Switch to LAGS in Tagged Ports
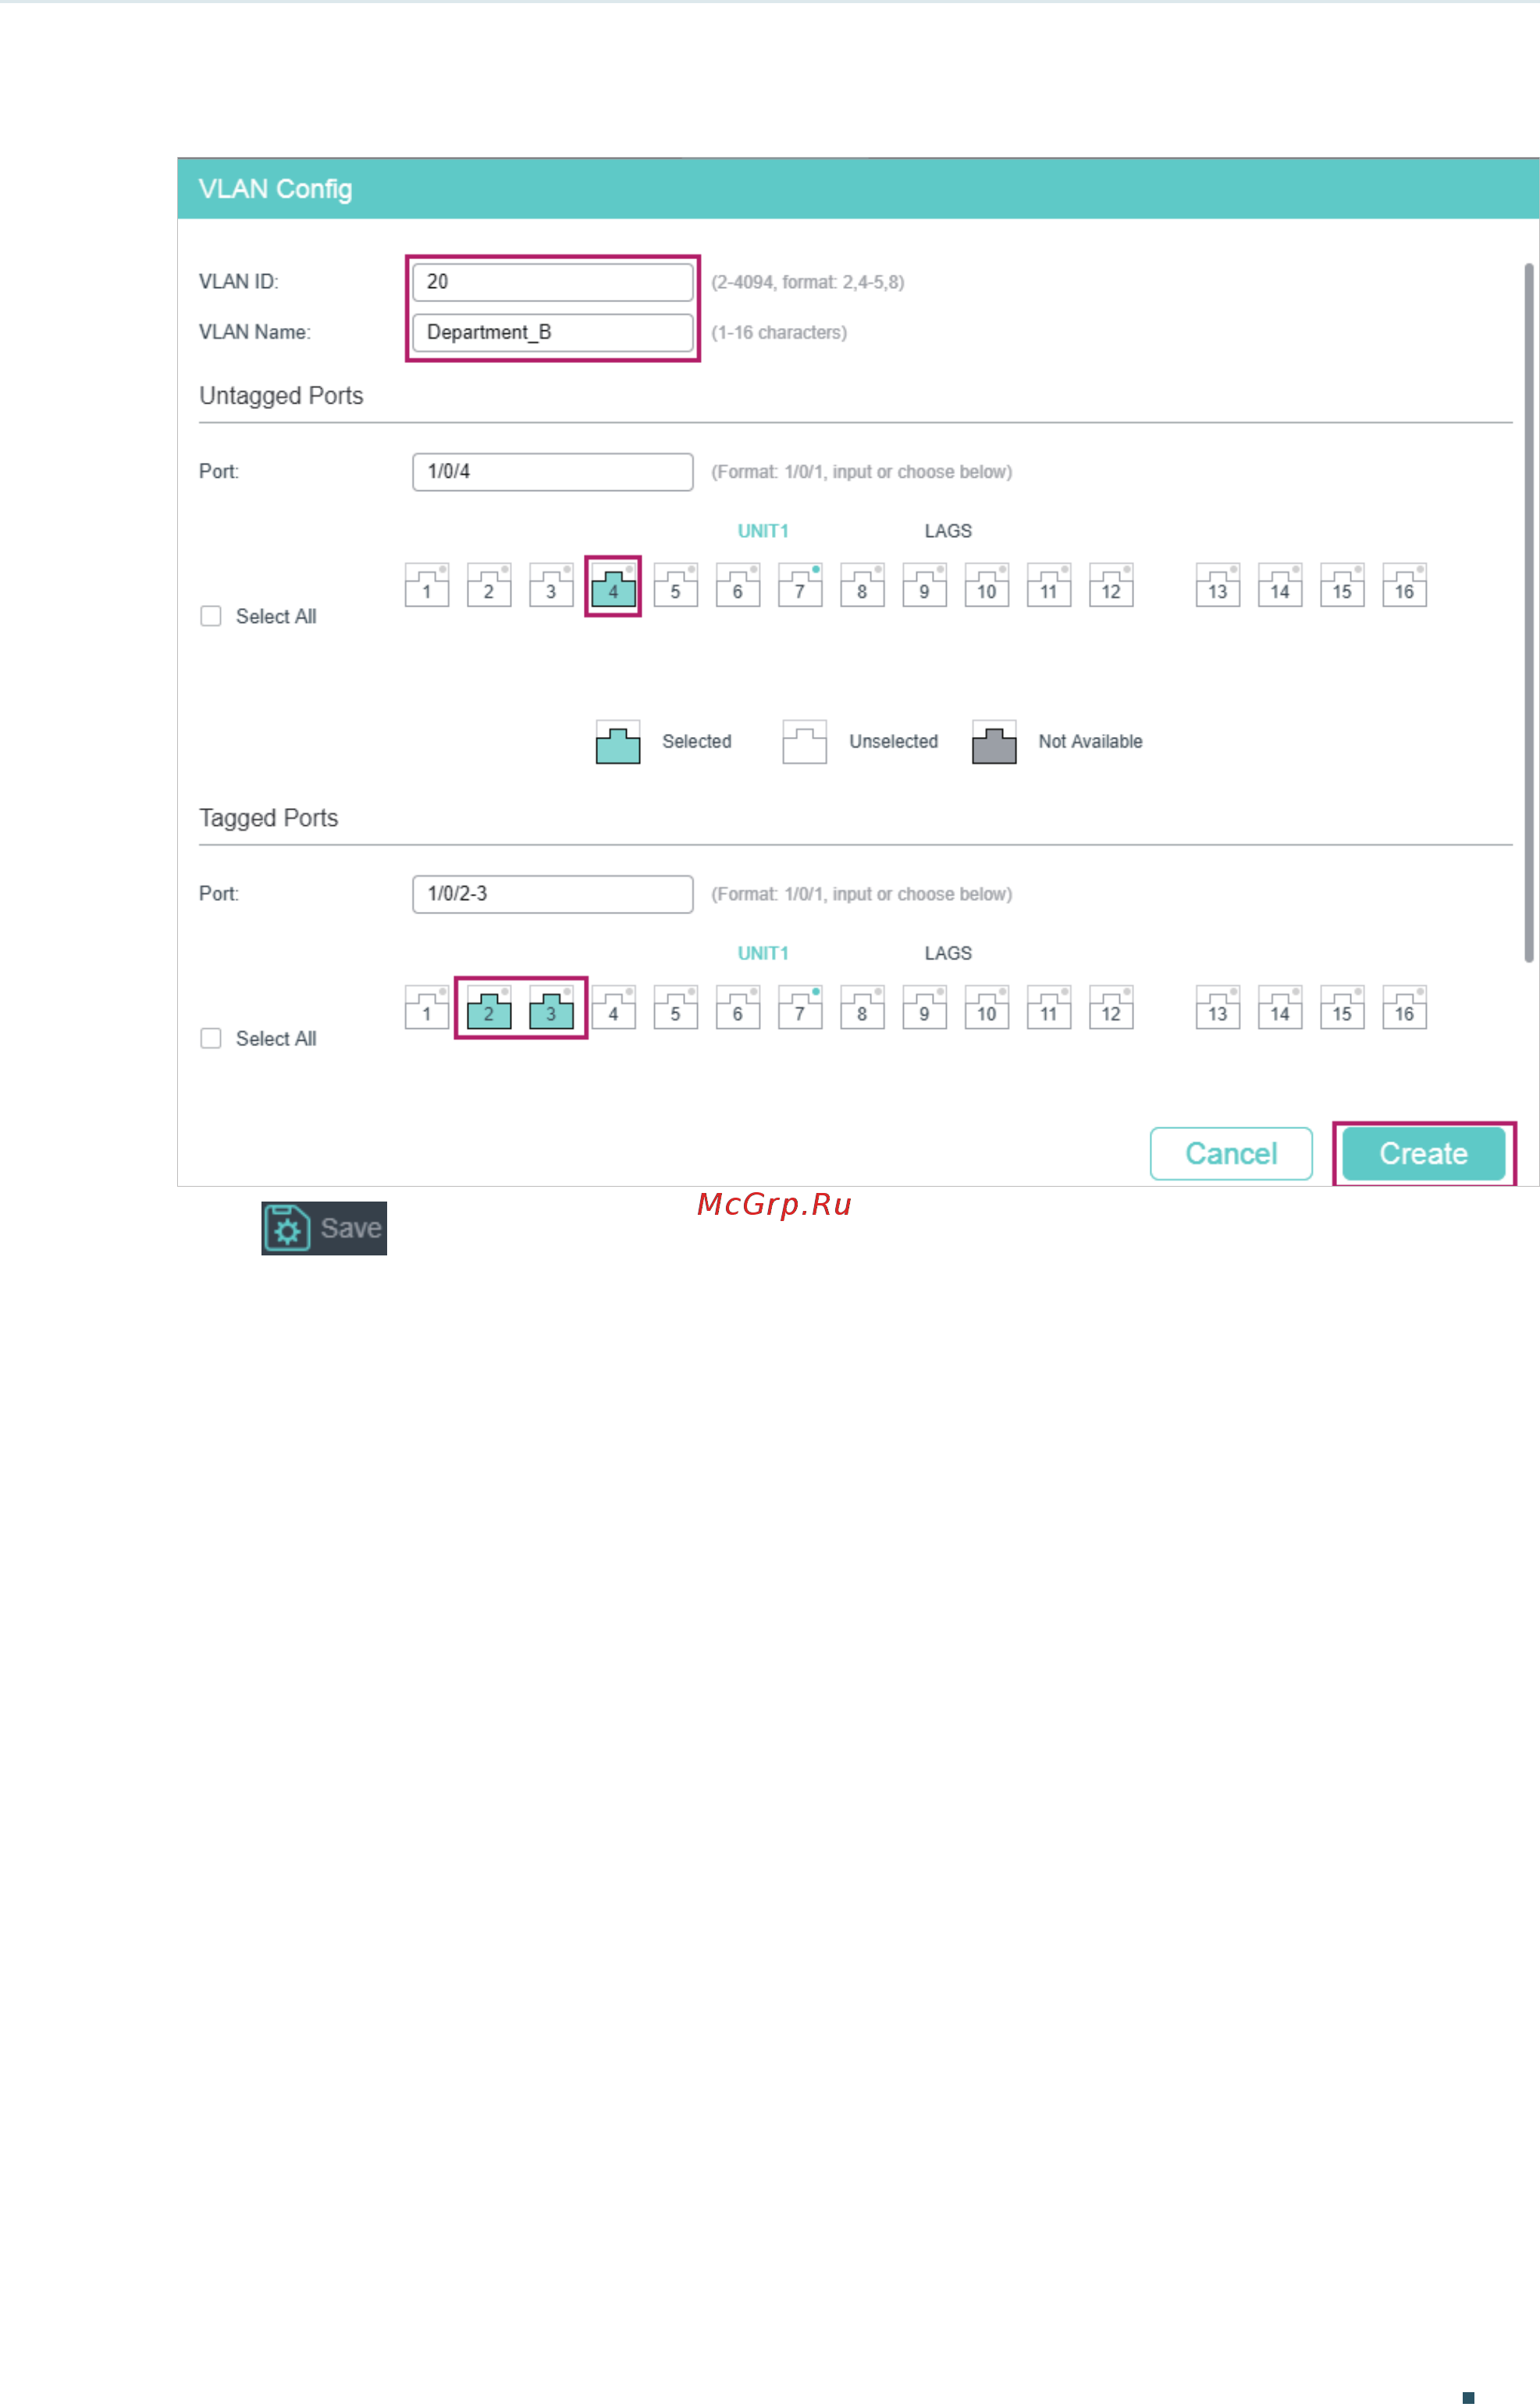This screenshot has width=1540, height=2407. pos(948,953)
